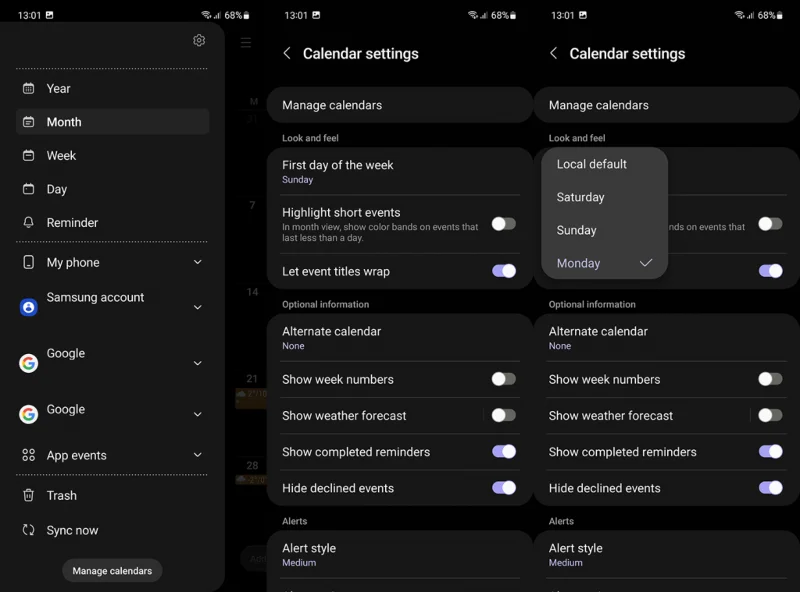Tap hamburger menu icon behind the drawer
Screen dimensions: 800x592
tap(246, 42)
